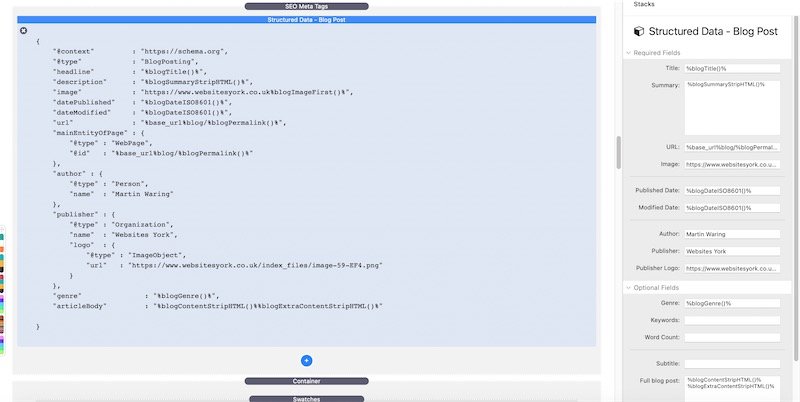
Task: Select the Swatches stack label
Action: coord(306,399)
